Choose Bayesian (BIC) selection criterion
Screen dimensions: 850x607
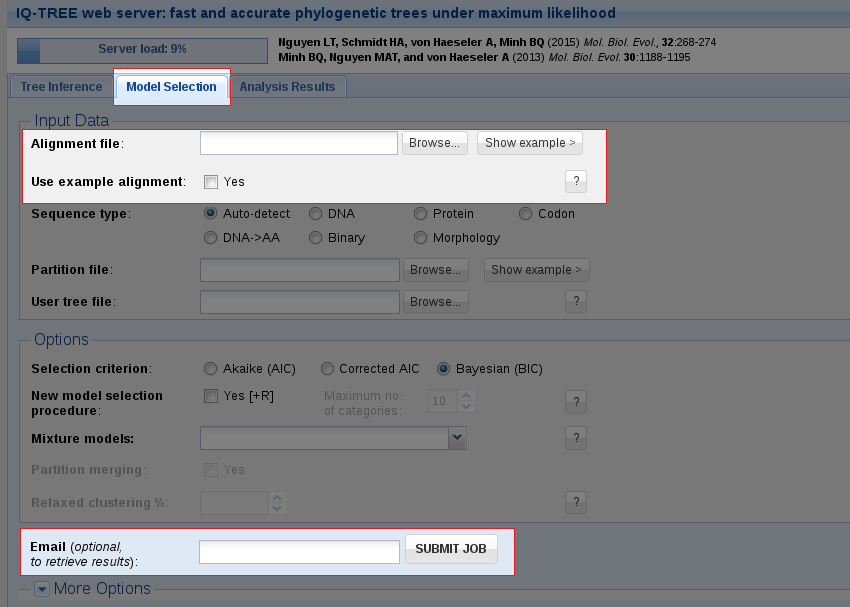[443, 369]
